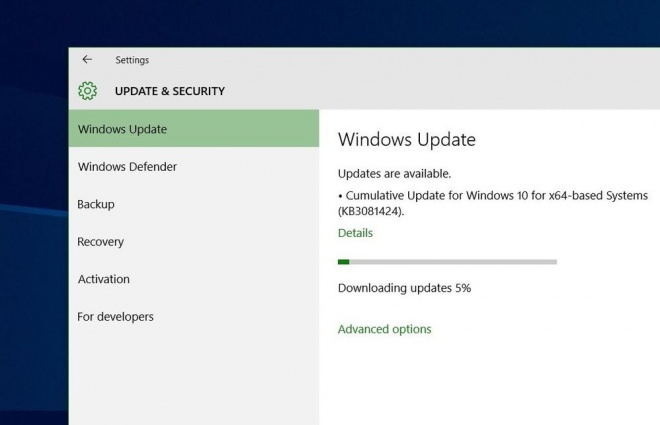Viewport: 660px width, 425px height.
Task: Click the 'Downloading updates 5%' status text
Action: [405, 288]
